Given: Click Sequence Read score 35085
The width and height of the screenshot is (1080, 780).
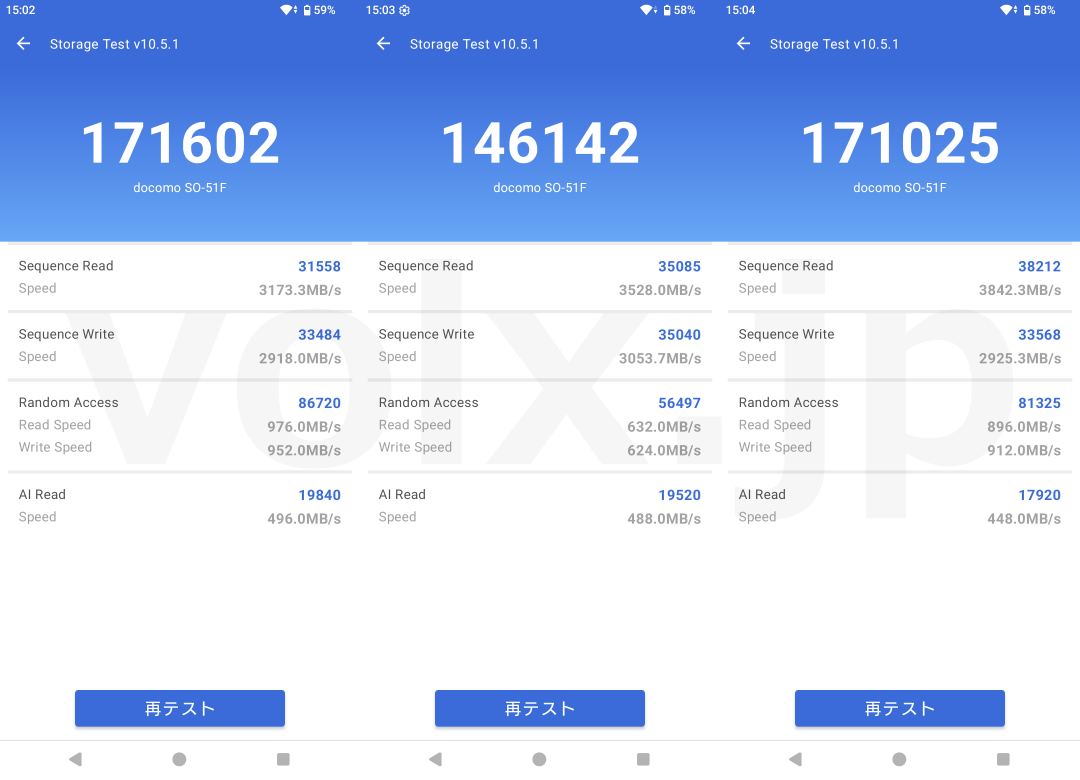Looking at the screenshot, I should tap(679, 267).
